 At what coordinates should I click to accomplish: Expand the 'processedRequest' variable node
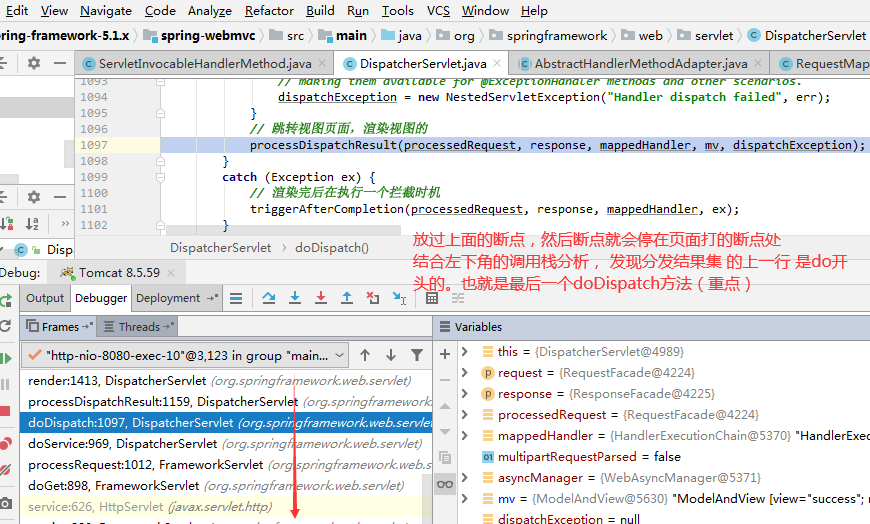coord(465,415)
